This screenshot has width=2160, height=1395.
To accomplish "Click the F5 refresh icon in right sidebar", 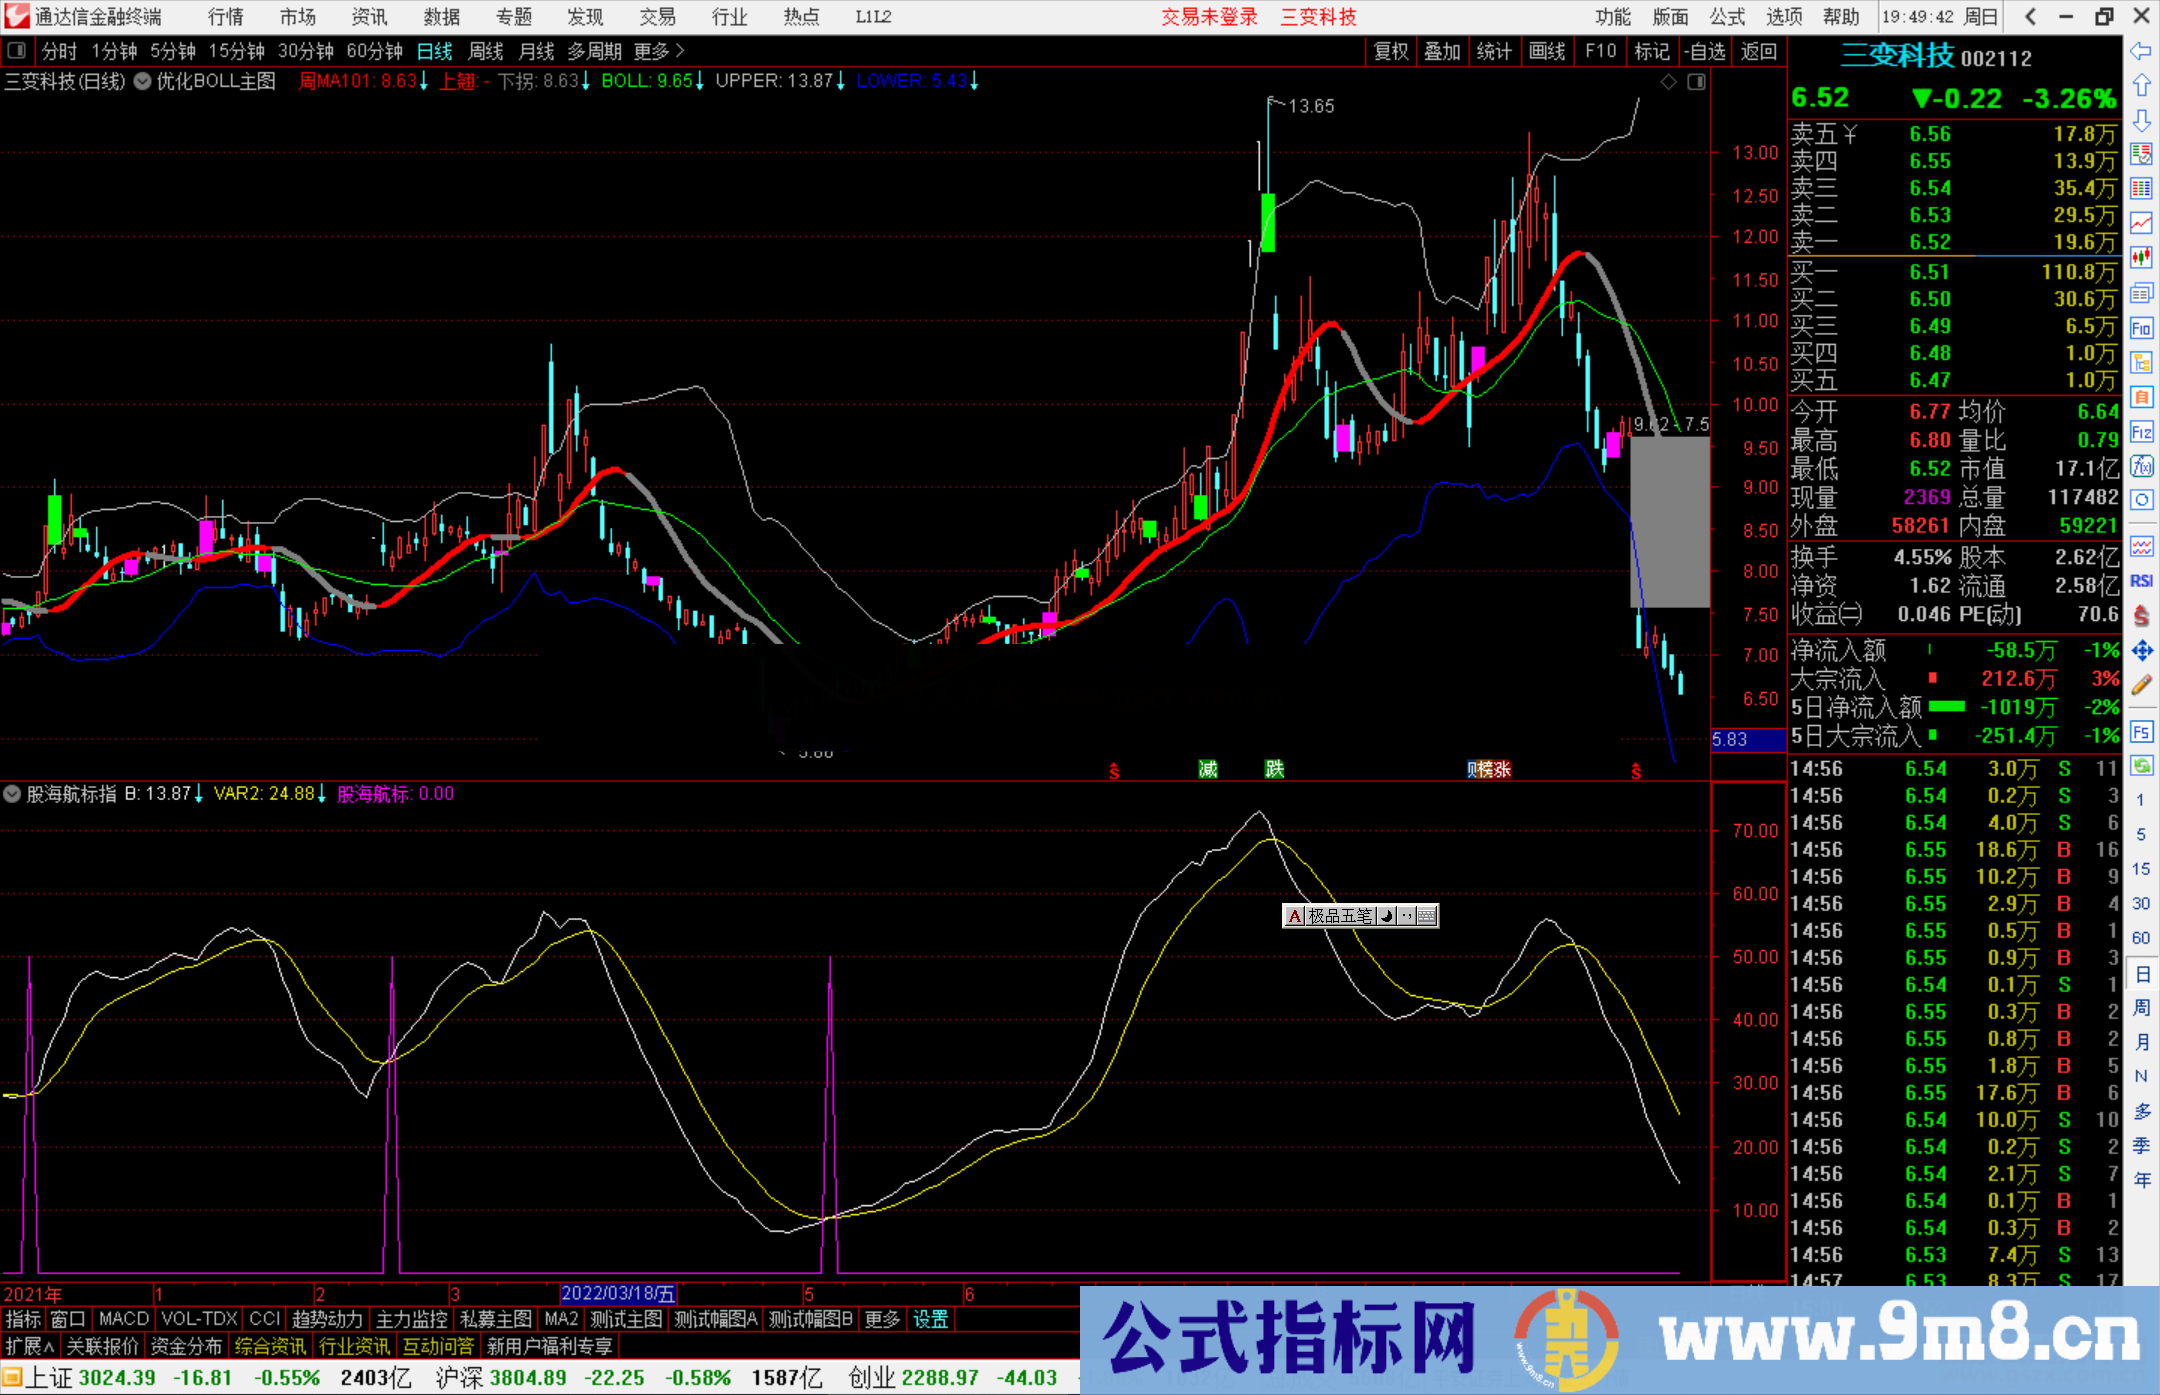I will click(2142, 731).
